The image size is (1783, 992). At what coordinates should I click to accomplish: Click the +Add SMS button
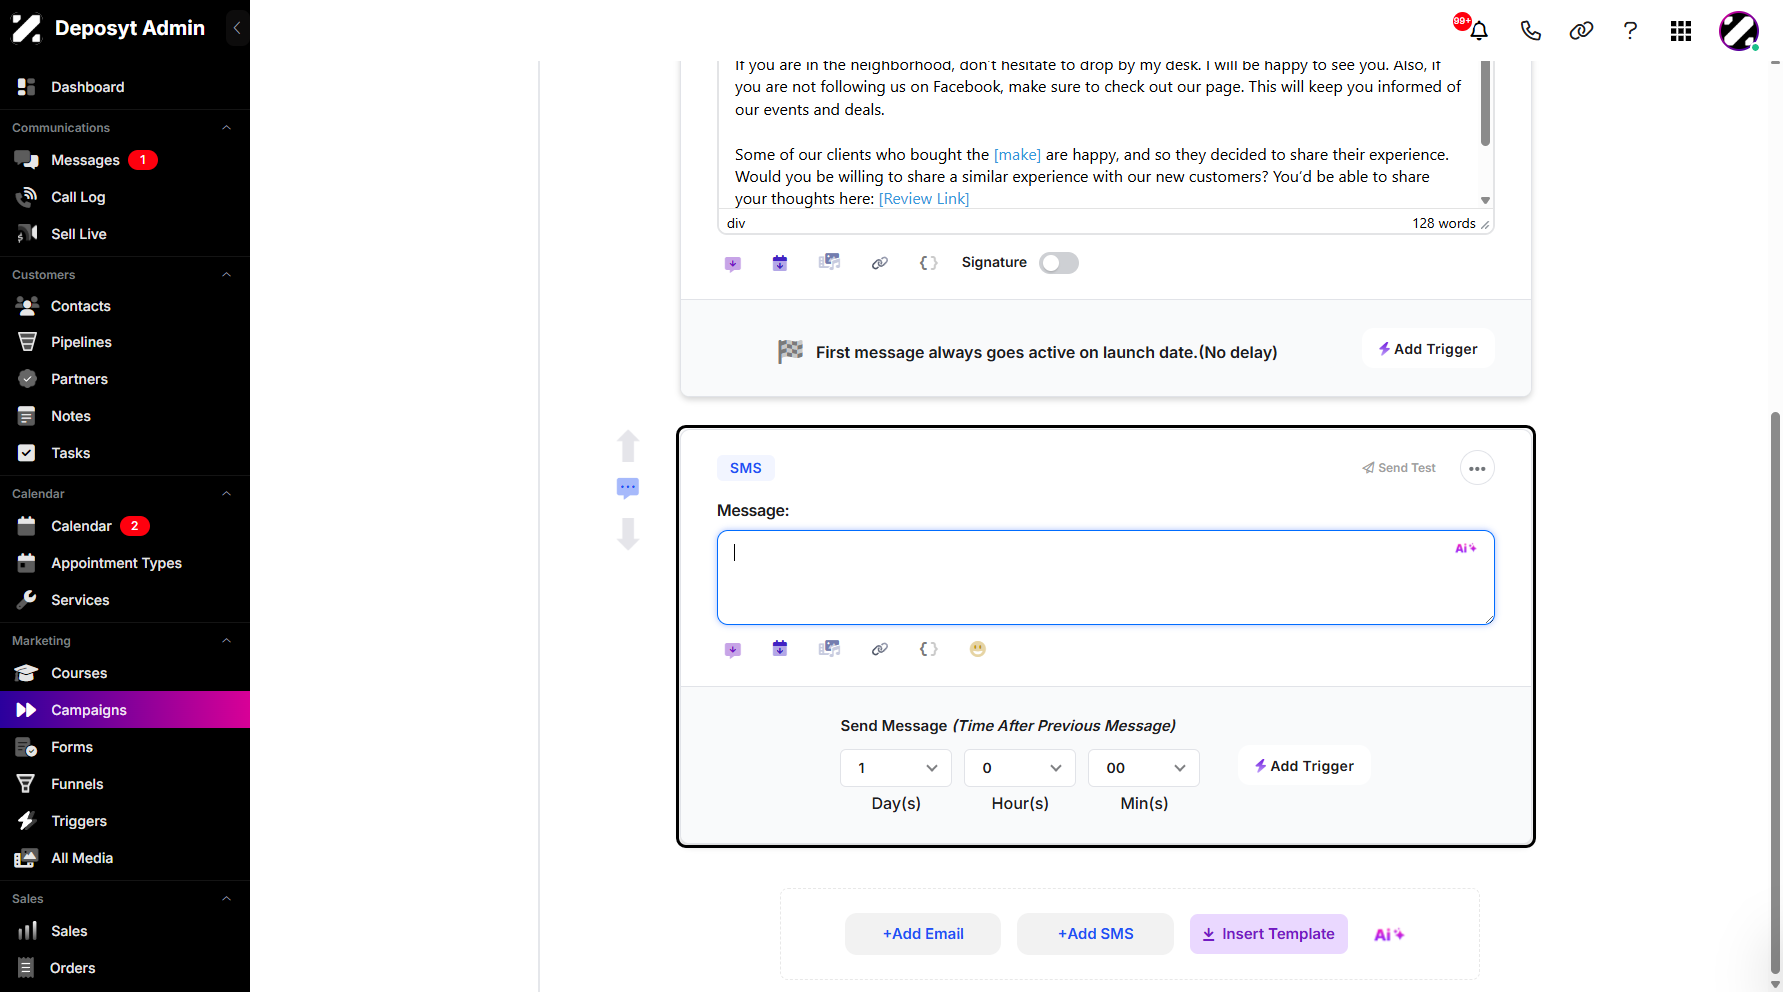pyautogui.click(x=1095, y=934)
